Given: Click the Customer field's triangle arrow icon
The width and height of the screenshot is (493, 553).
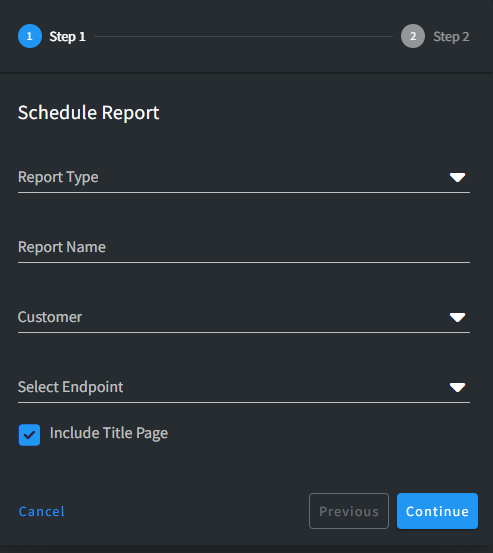Looking at the screenshot, I should pos(457,317).
